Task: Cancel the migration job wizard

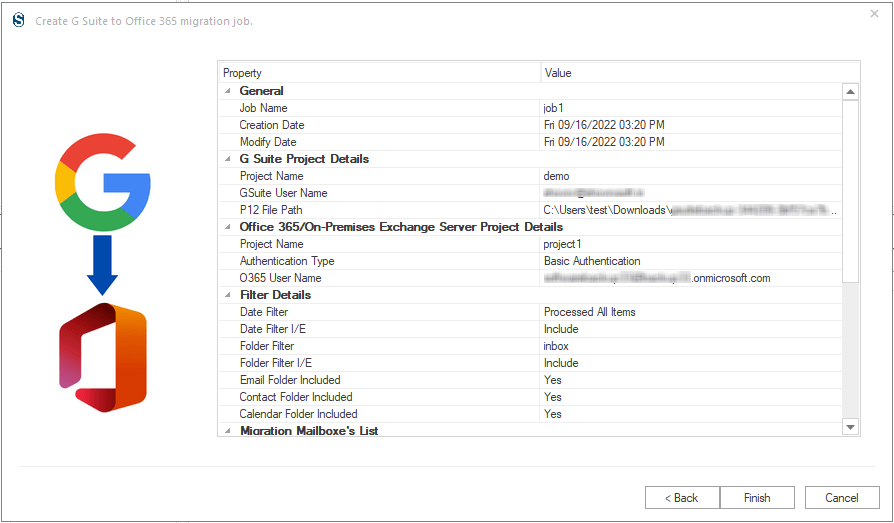Action: click(842, 498)
